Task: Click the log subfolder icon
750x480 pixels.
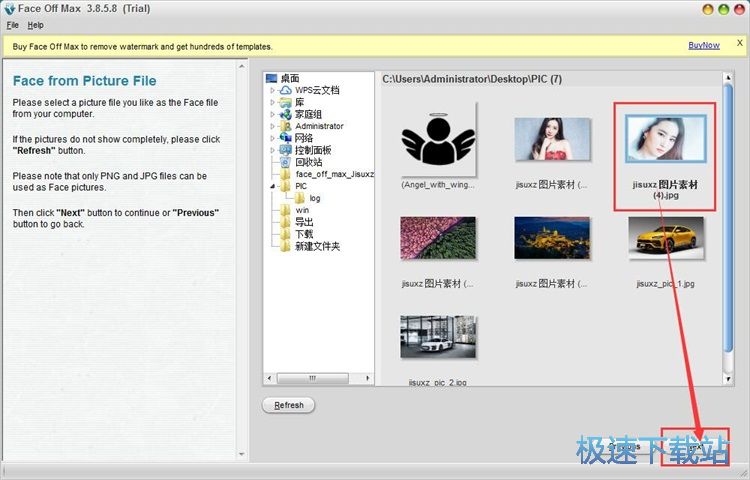Action: point(299,198)
